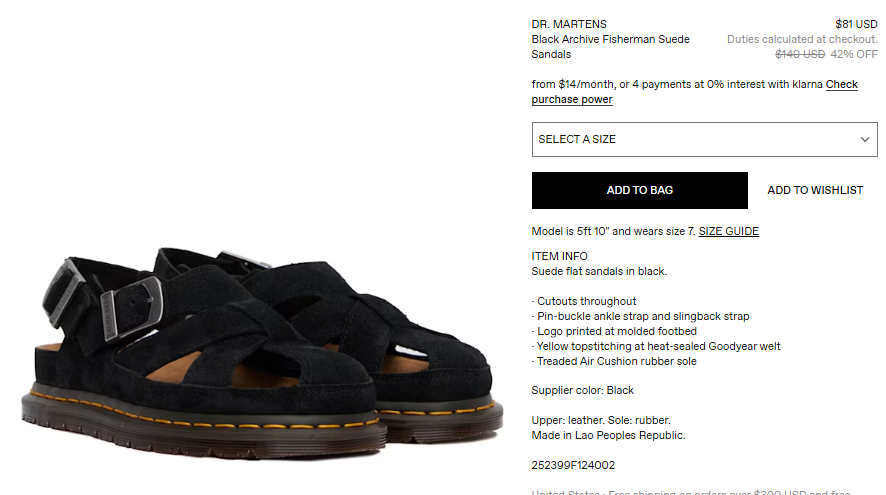Screen dimensions: 886x495
Task: Click the Supplier color: Black text
Action: coord(583,390)
